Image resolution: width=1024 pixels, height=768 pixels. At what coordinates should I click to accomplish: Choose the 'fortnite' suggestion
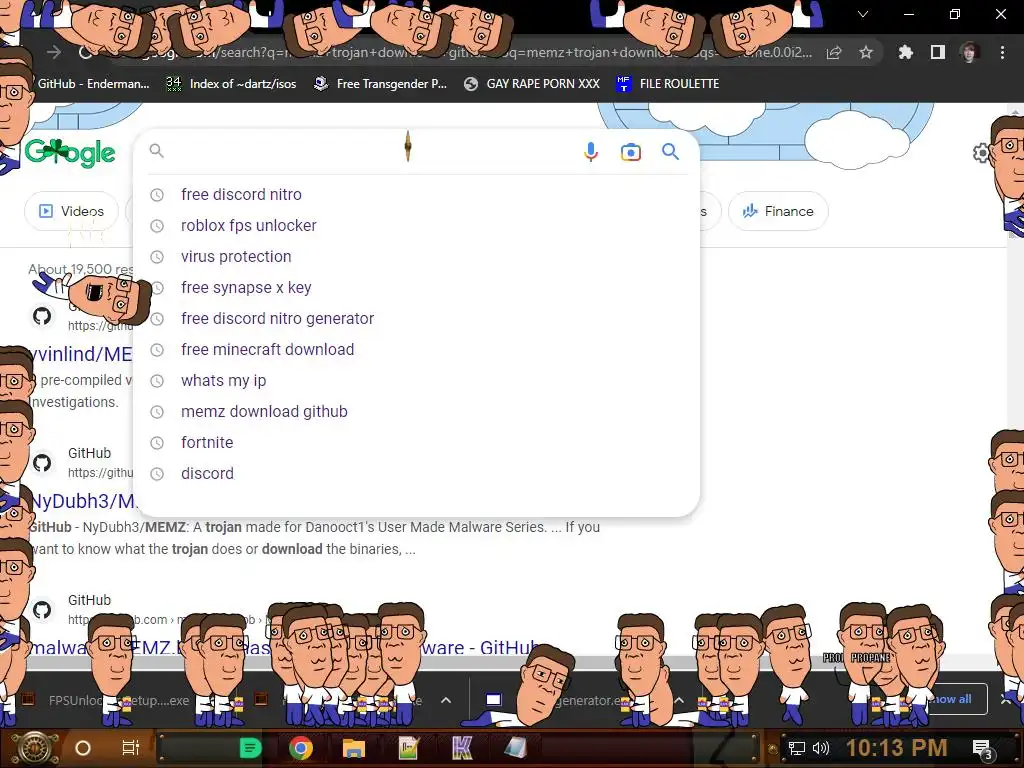coord(416,443)
